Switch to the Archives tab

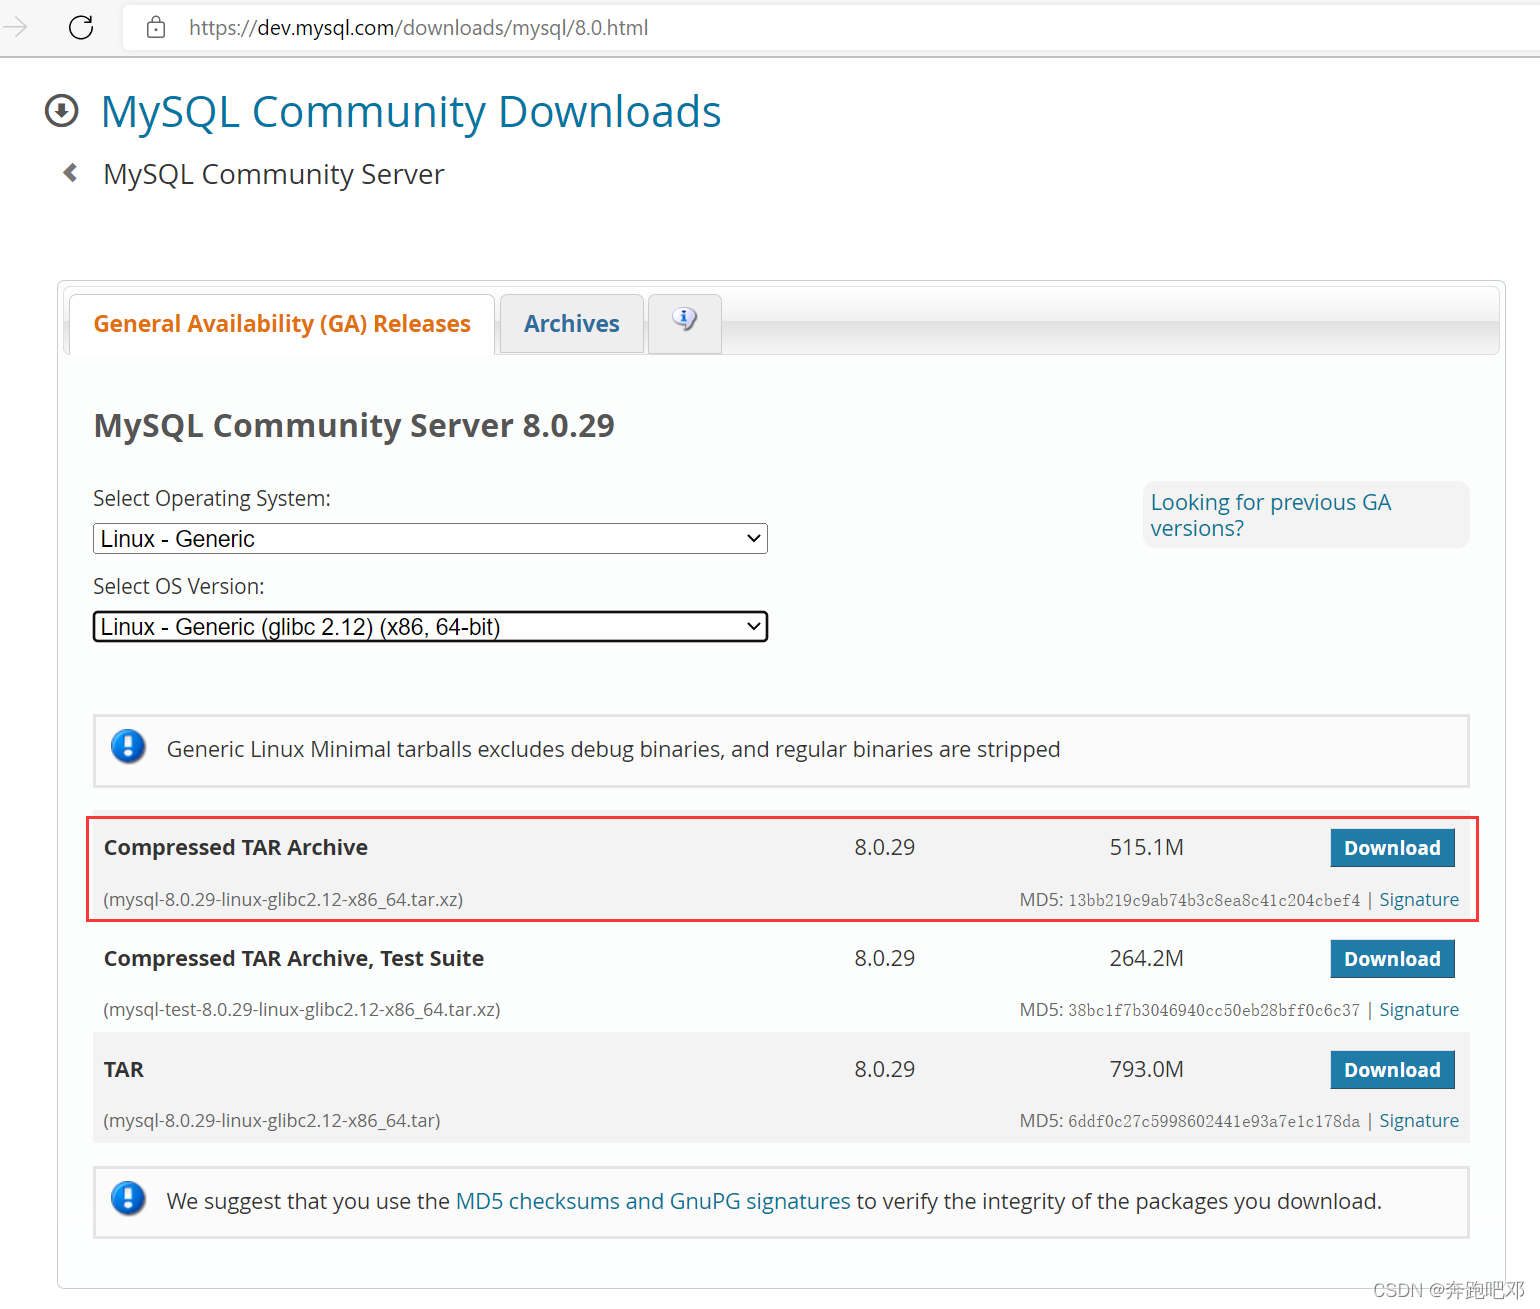tap(572, 324)
